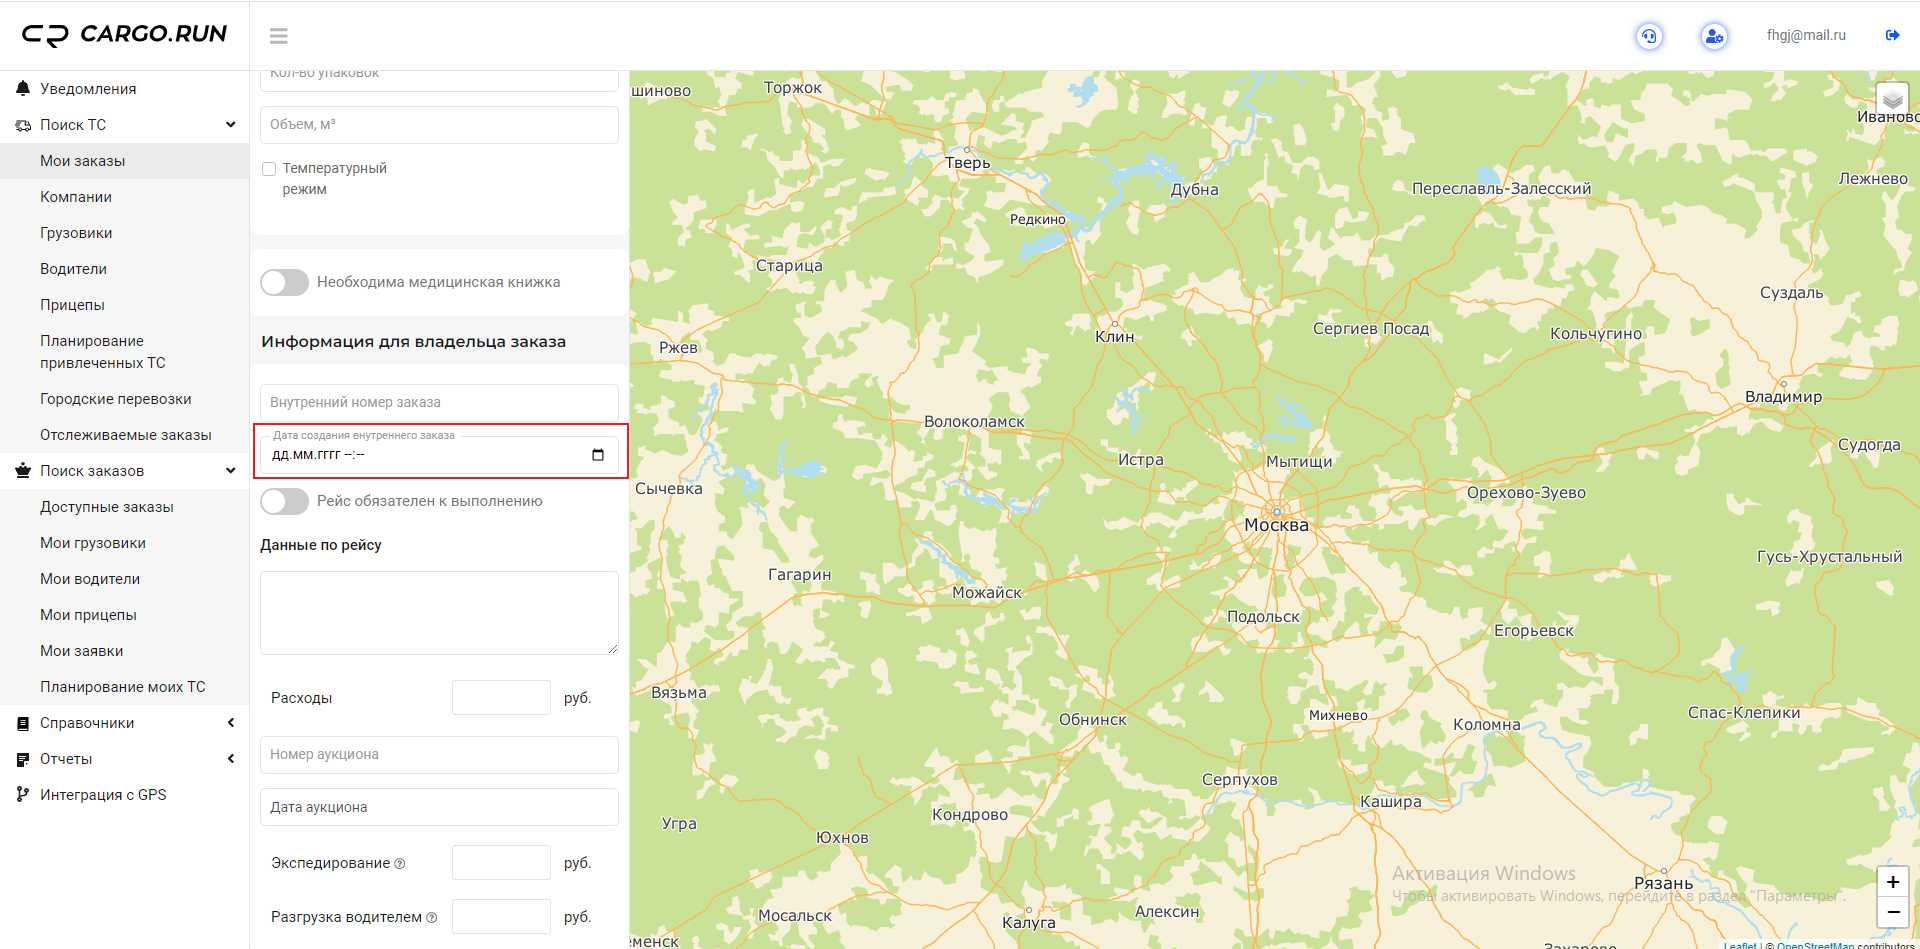The image size is (1920, 949).
Task: Toggle Необходима медицинская книжка switch
Action: [285, 283]
